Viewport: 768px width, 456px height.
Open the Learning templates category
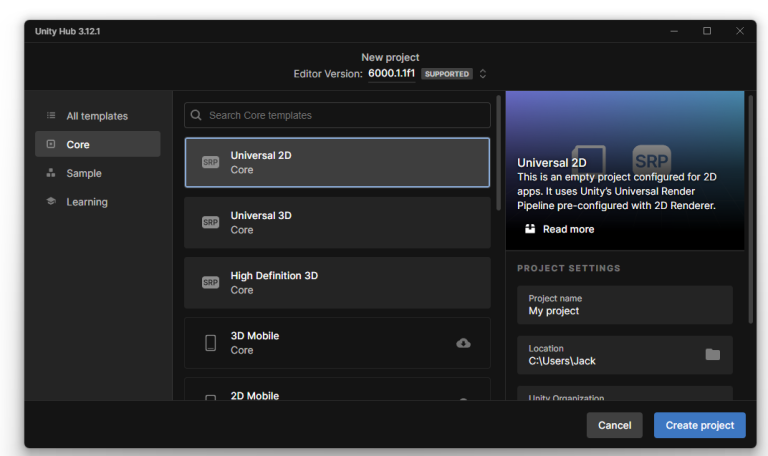pos(87,202)
